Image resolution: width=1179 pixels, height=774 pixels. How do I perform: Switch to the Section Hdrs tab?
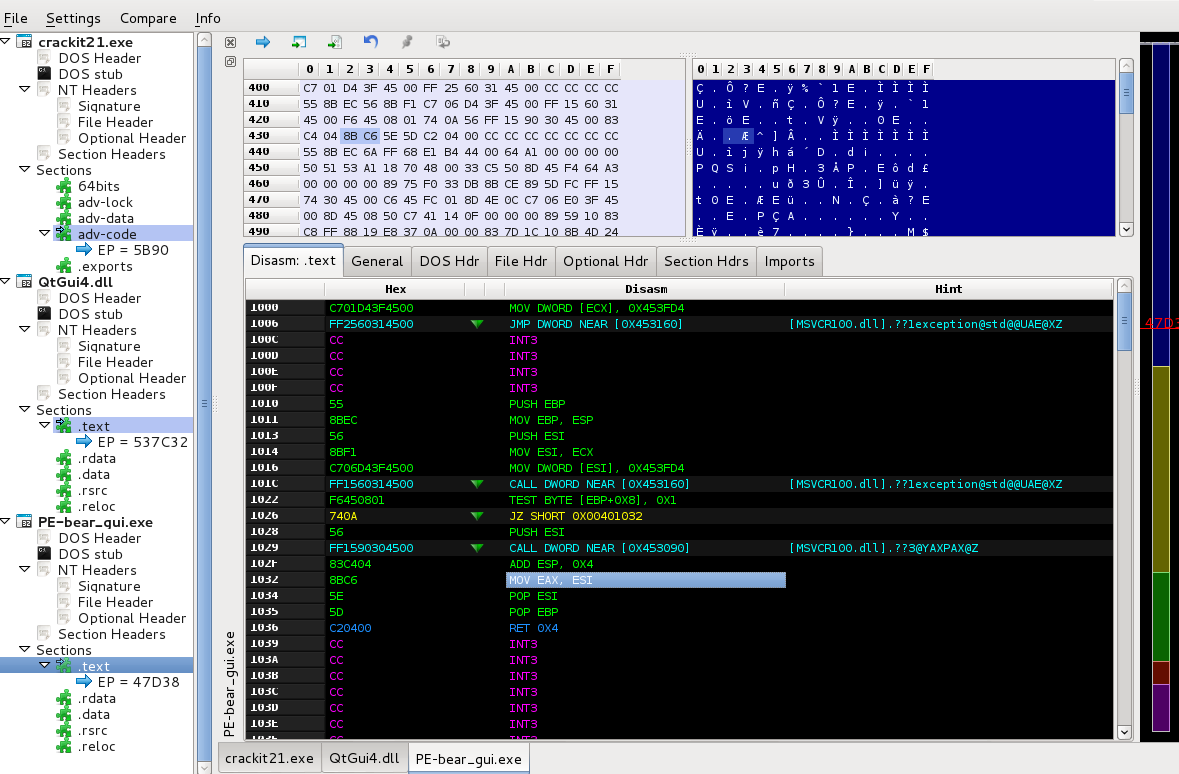[x=706, y=261]
